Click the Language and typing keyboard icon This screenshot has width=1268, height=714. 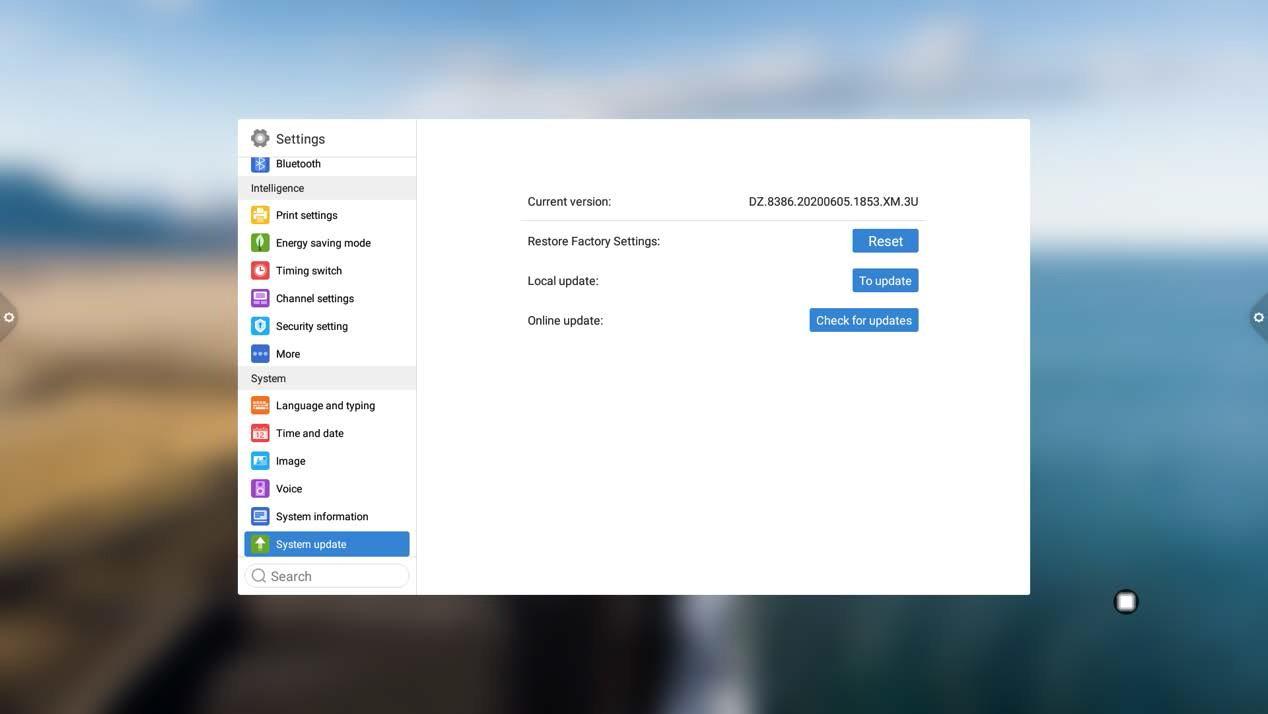(x=260, y=406)
